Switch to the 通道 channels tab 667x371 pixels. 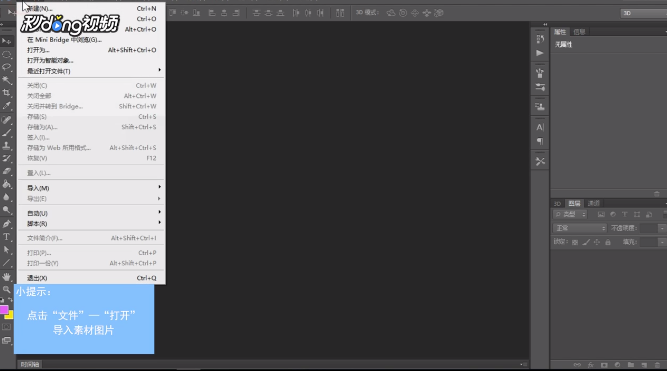click(593, 203)
